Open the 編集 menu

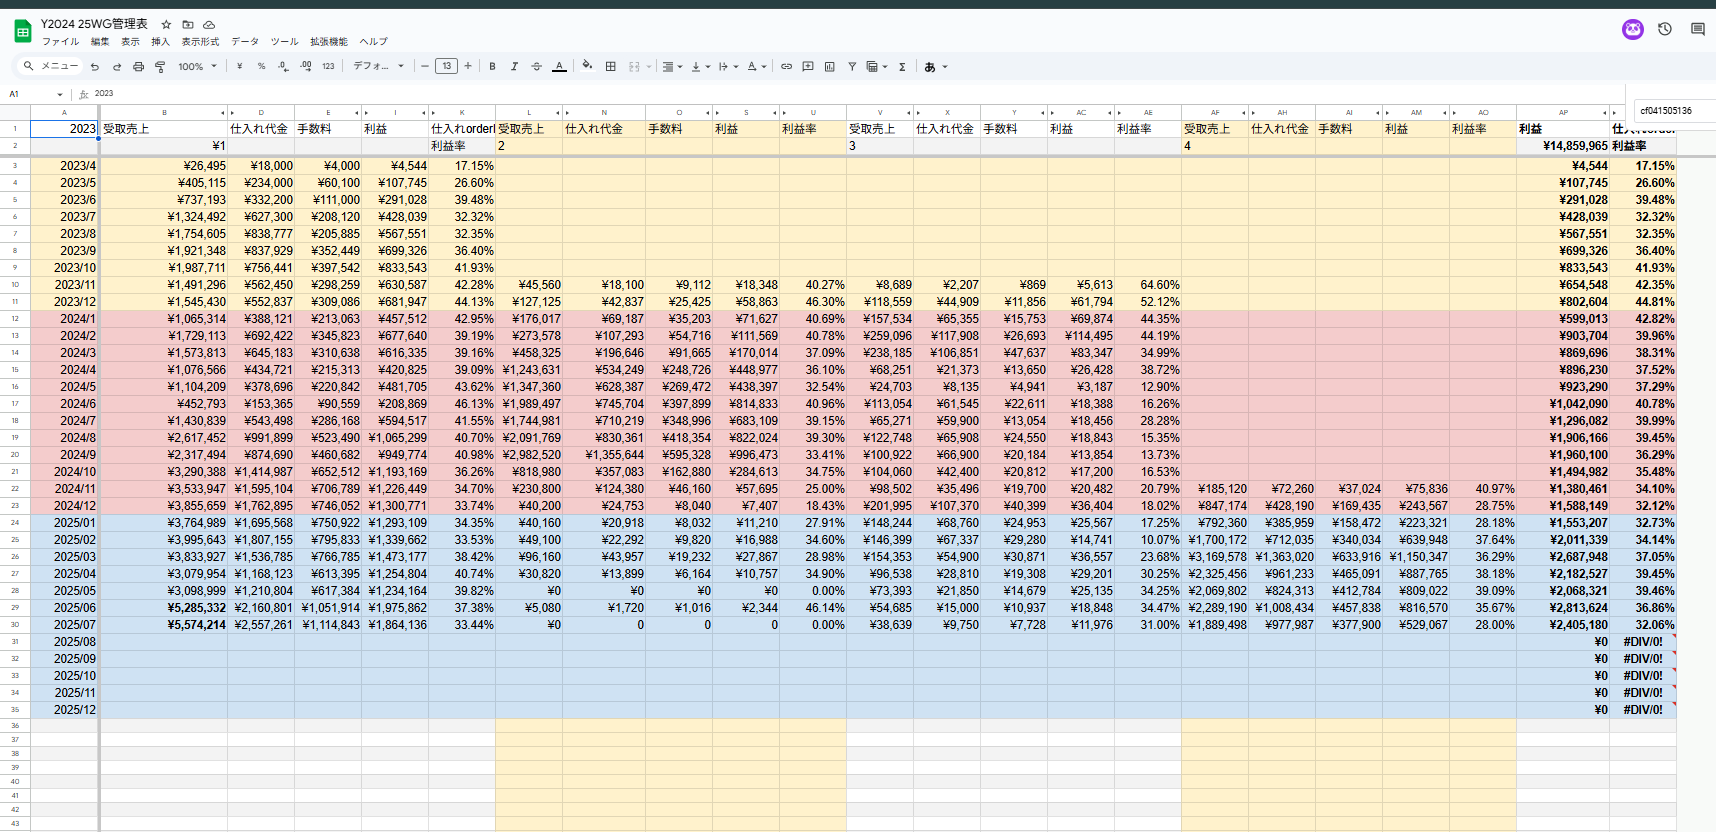[100, 42]
